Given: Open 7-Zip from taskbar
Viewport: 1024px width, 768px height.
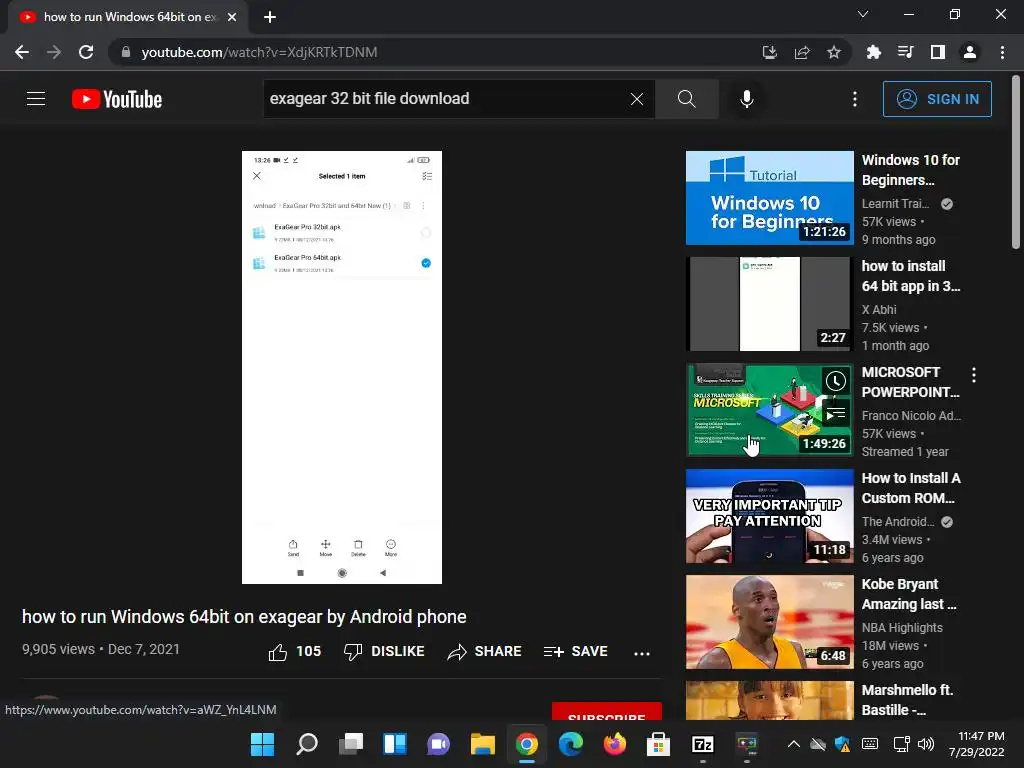Looking at the screenshot, I should pyautogui.click(x=703, y=744).
